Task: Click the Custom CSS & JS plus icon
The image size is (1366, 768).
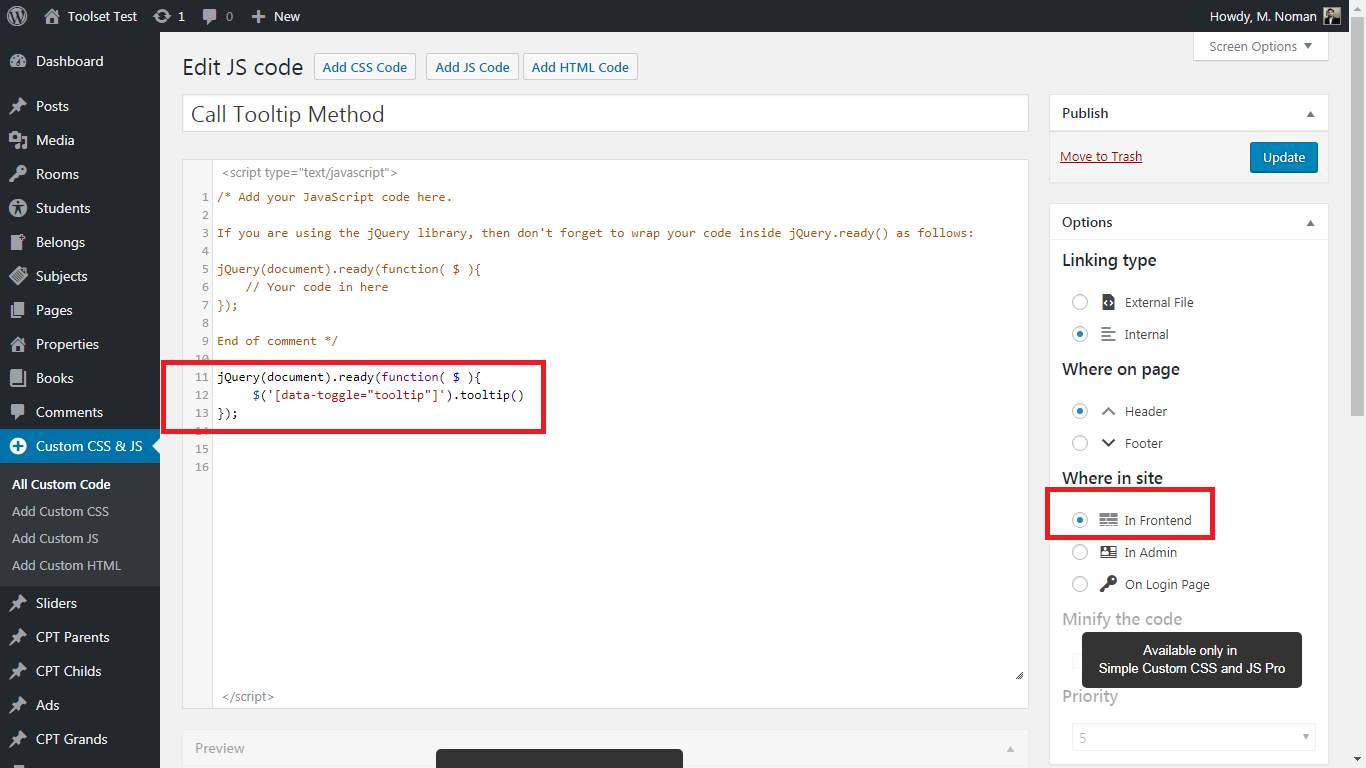Action: (18, 446)
